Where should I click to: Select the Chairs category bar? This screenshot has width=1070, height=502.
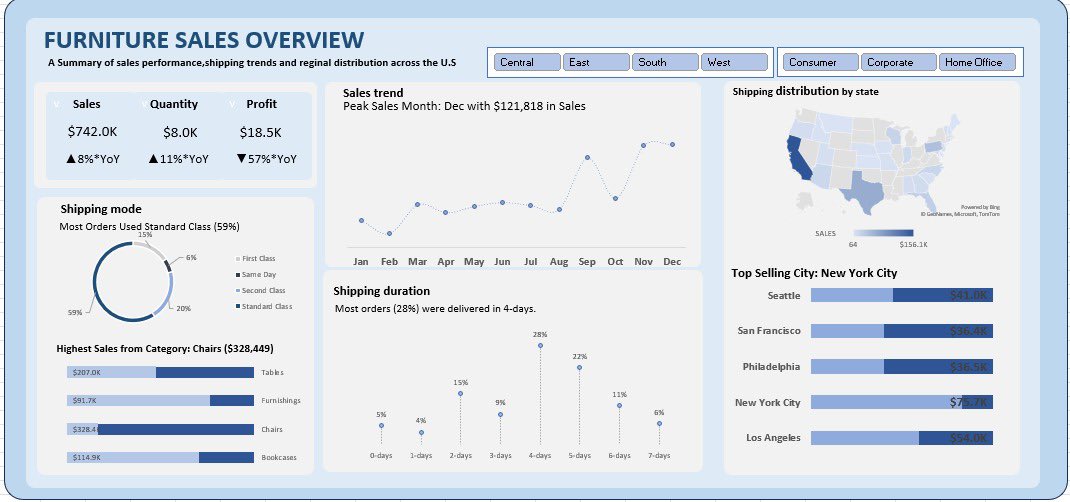(x=160, y=429)
